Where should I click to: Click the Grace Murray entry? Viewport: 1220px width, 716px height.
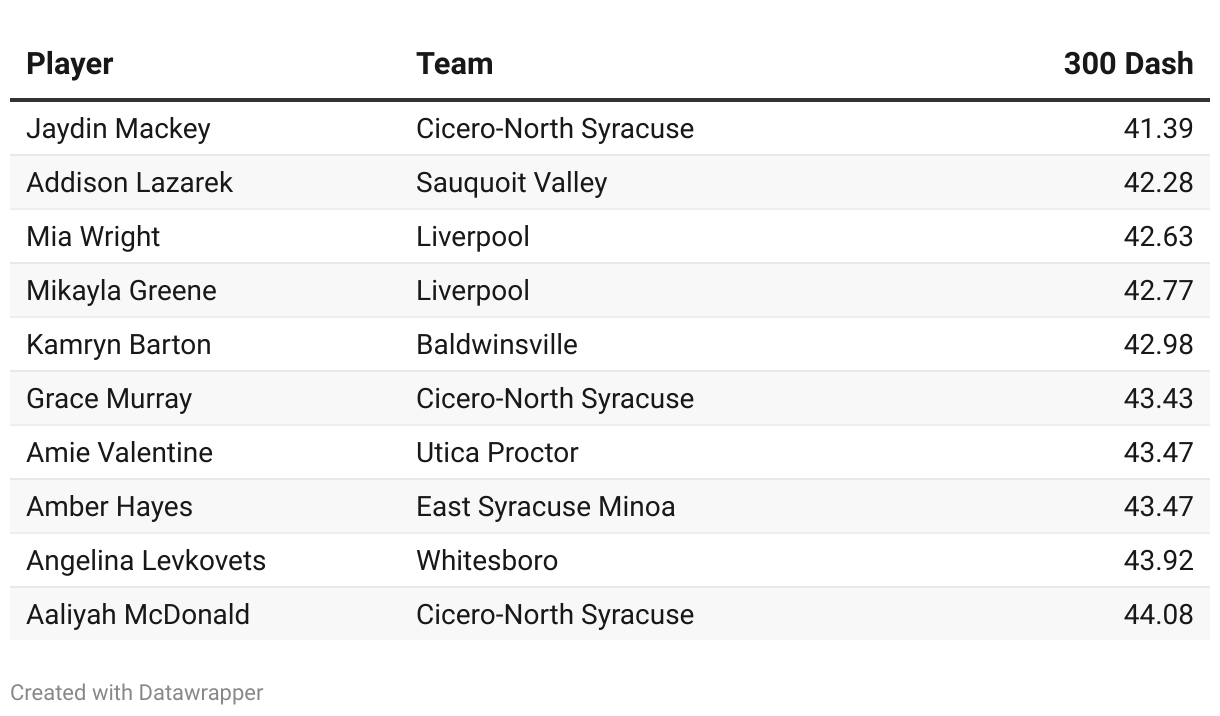(108, 399)
